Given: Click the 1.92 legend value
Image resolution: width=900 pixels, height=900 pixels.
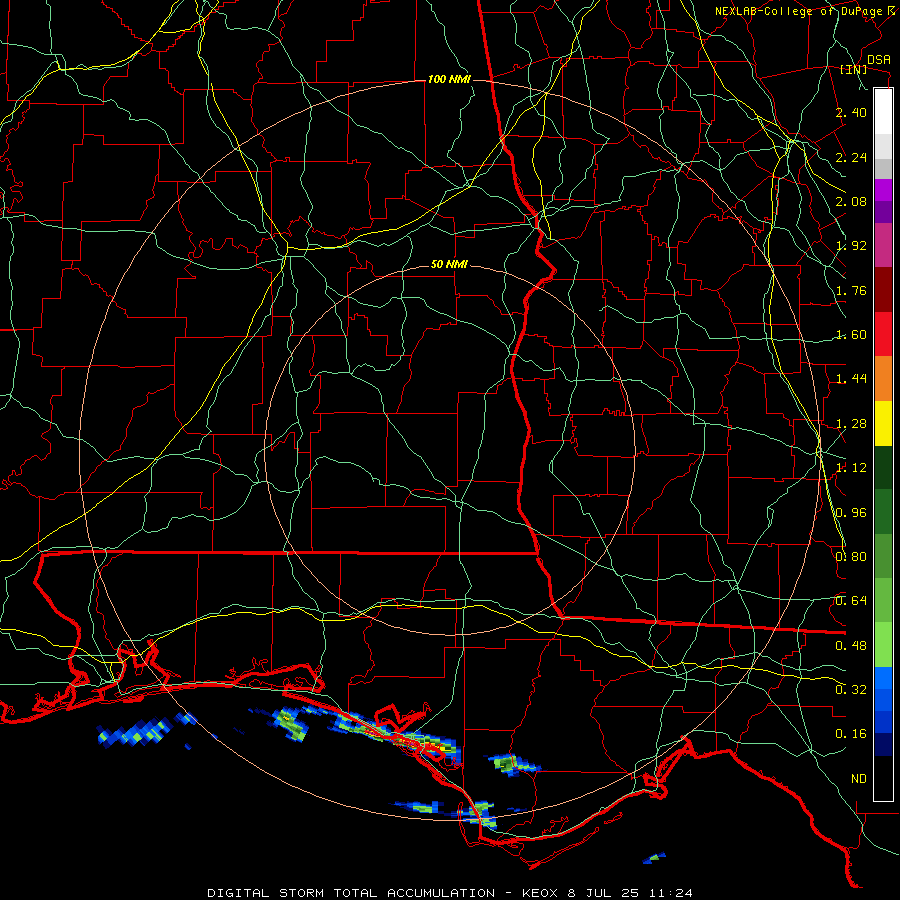Looking at the screenshot, I should pos(851,246).
